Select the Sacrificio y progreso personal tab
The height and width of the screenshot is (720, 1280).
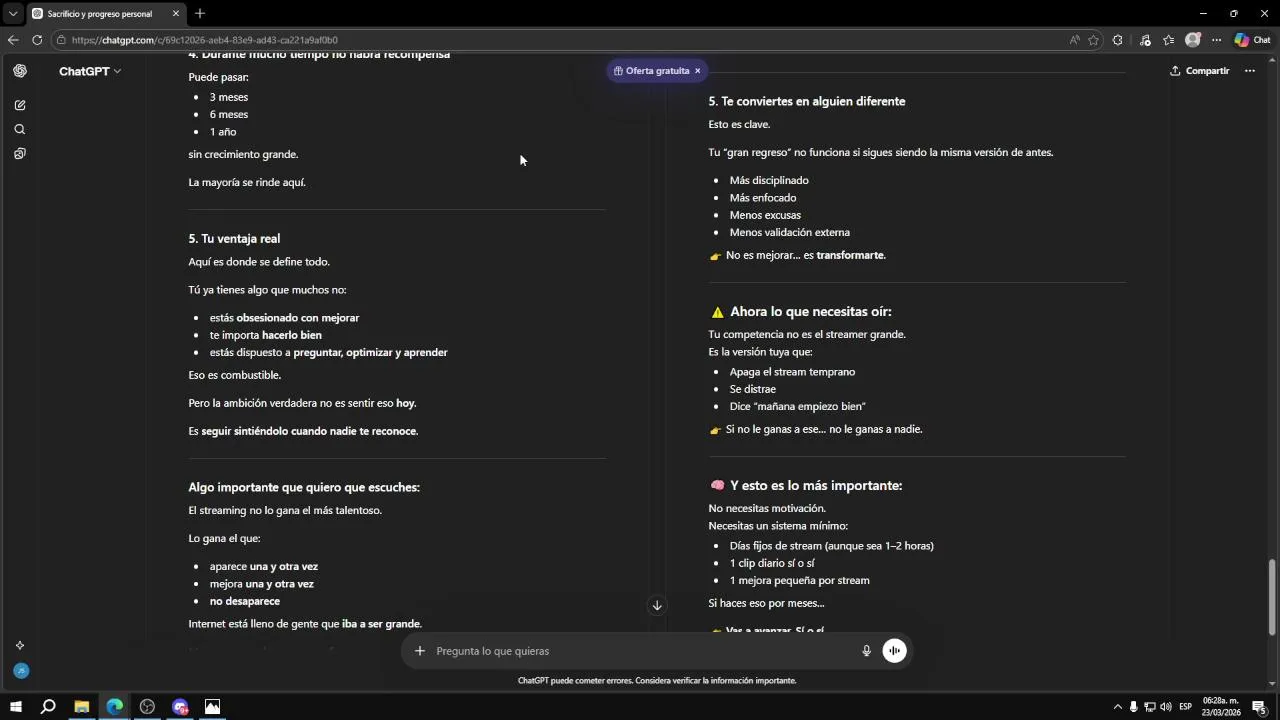100,14
